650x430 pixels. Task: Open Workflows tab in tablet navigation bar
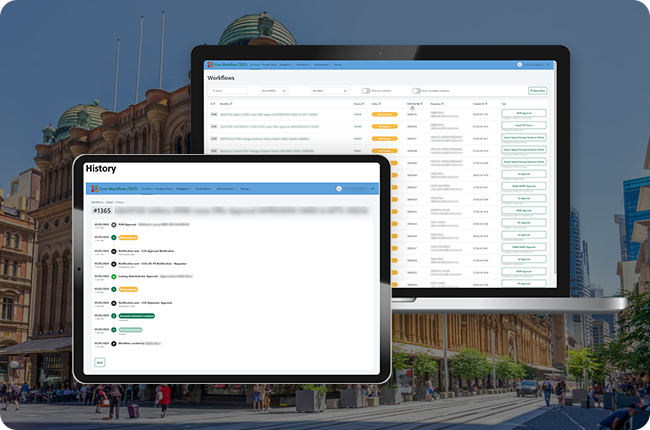[147, 189]
